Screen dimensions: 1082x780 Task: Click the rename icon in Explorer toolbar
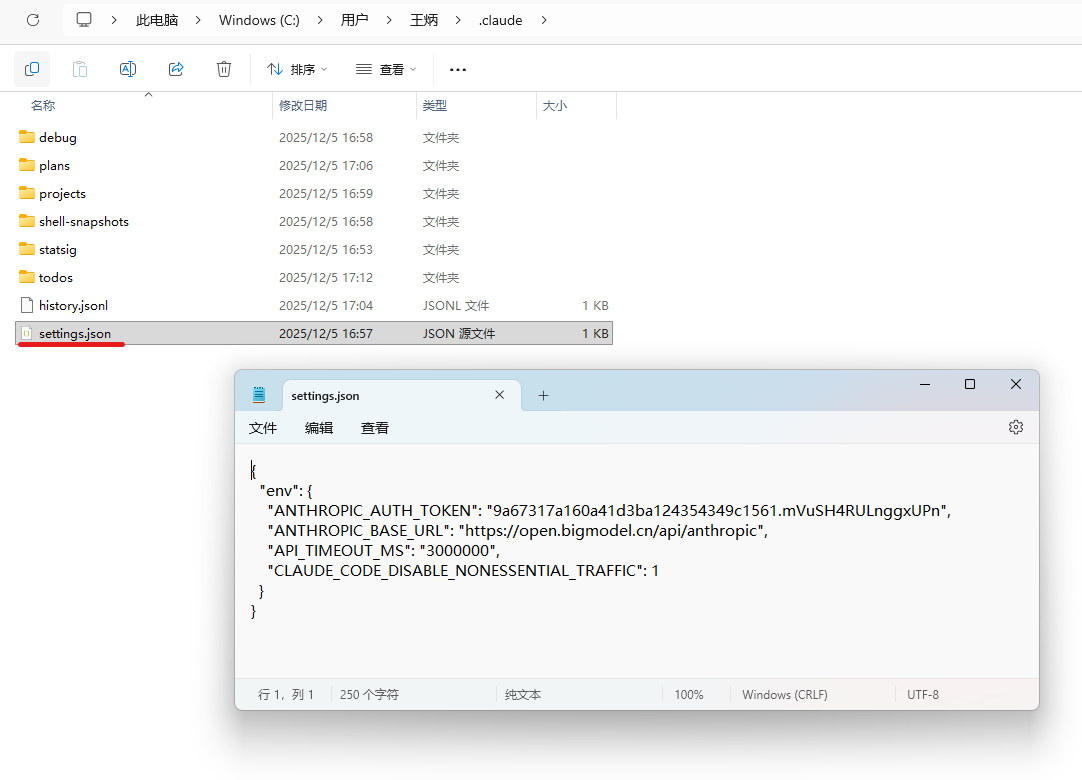pos(128,69)
